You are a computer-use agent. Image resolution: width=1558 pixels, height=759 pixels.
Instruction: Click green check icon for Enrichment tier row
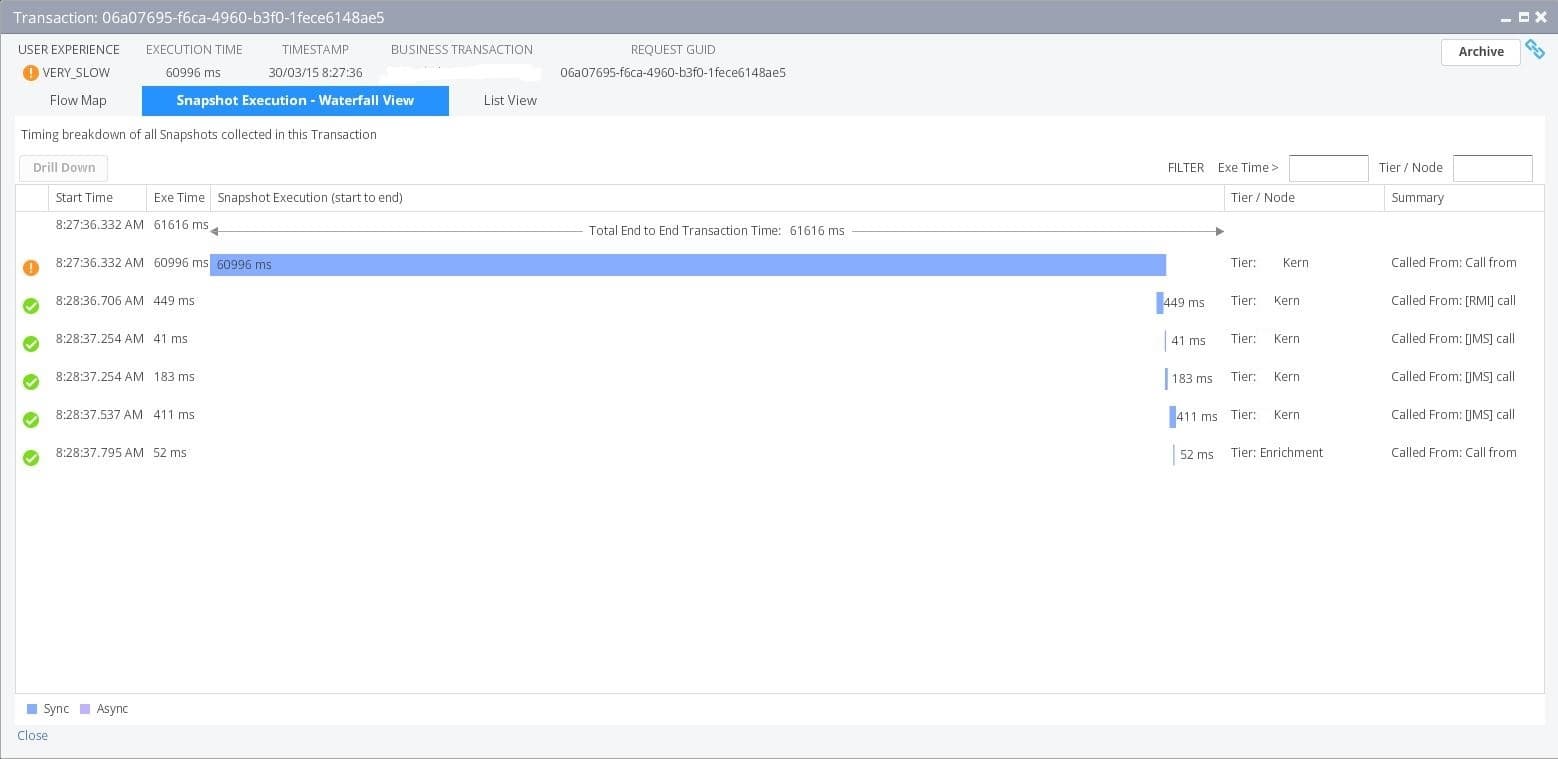[x=31, y=458]
